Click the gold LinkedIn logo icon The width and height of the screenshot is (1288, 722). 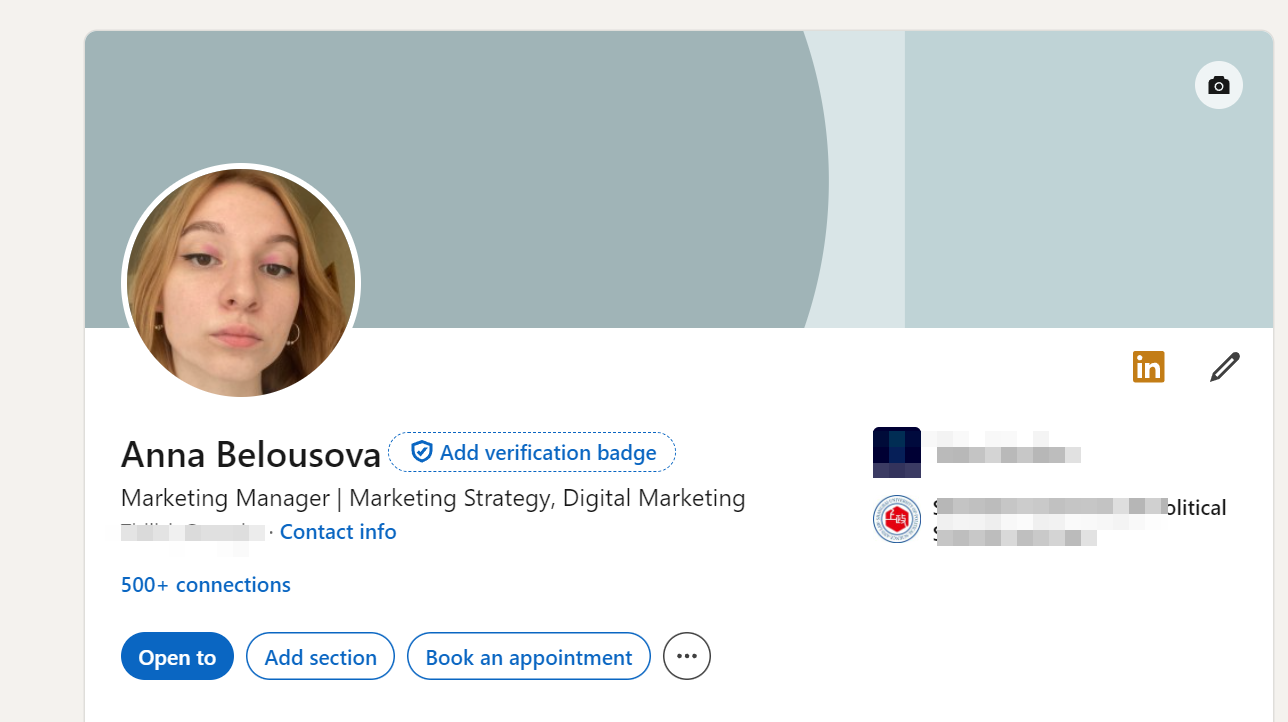pos(1148,367)
